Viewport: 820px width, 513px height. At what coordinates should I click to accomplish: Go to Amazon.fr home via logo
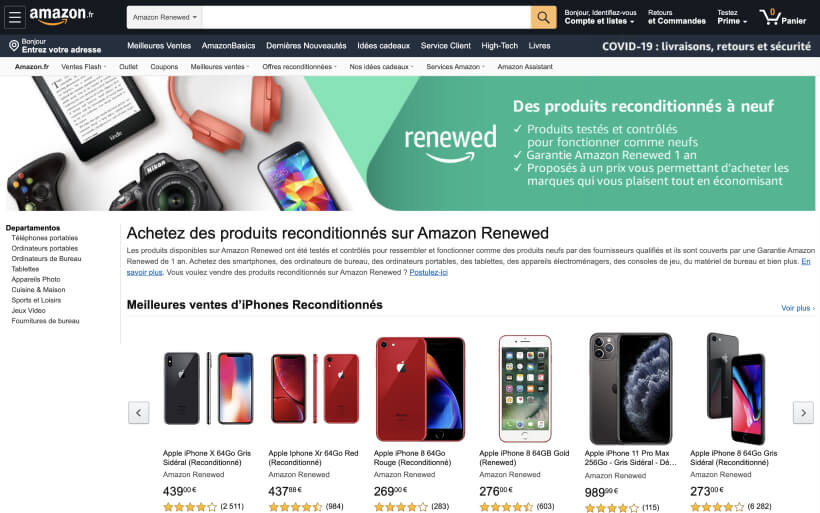(61, 16)
